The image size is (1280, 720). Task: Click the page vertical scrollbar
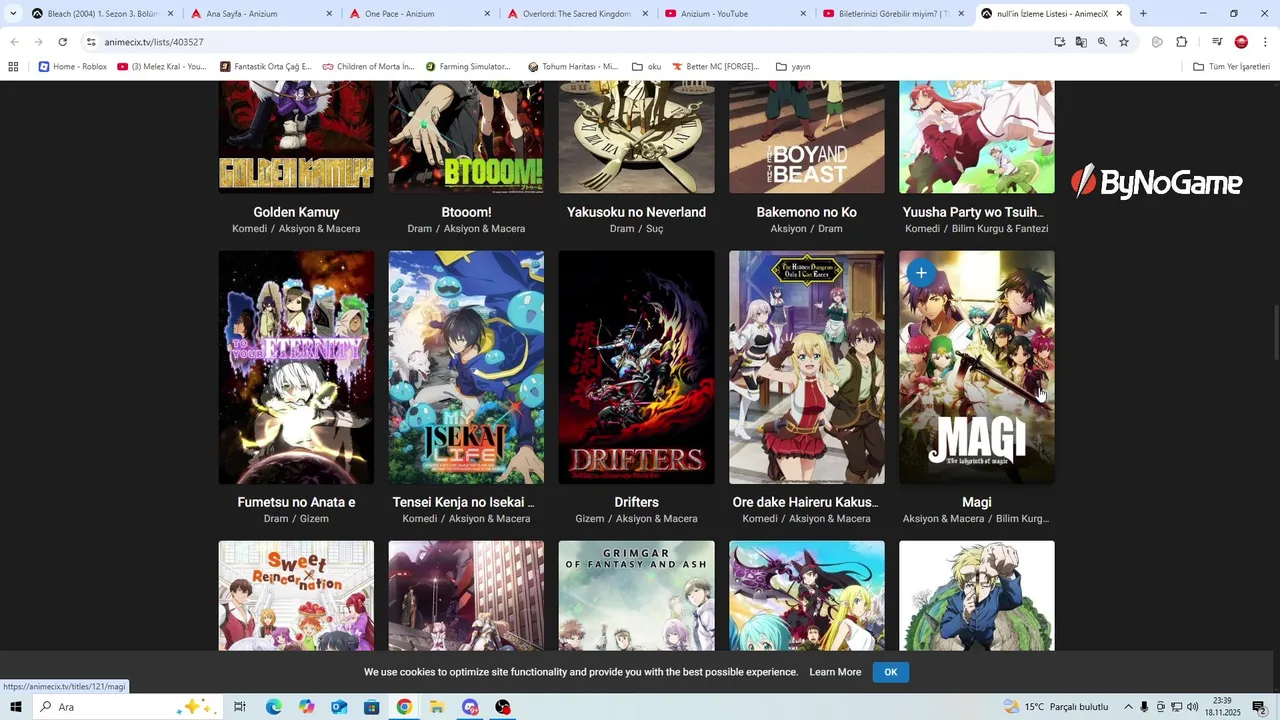click(1275, 335)
